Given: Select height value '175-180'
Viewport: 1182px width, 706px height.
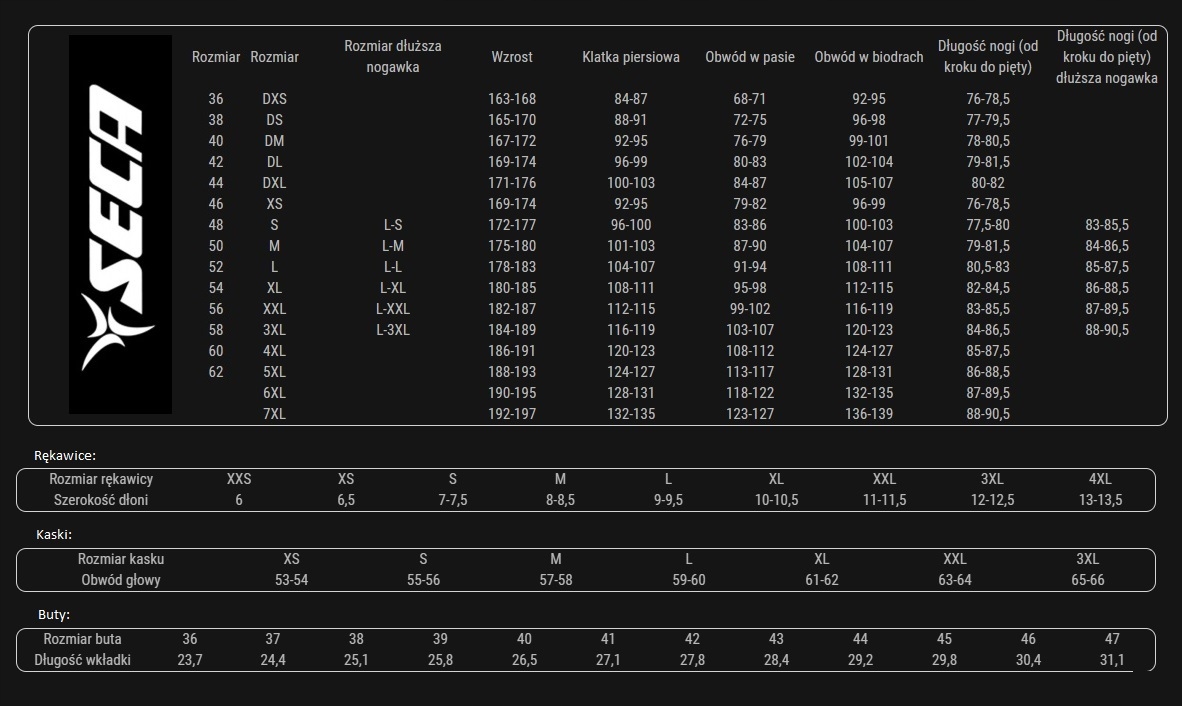Looking at the screenshot, I should pos(512,246).
